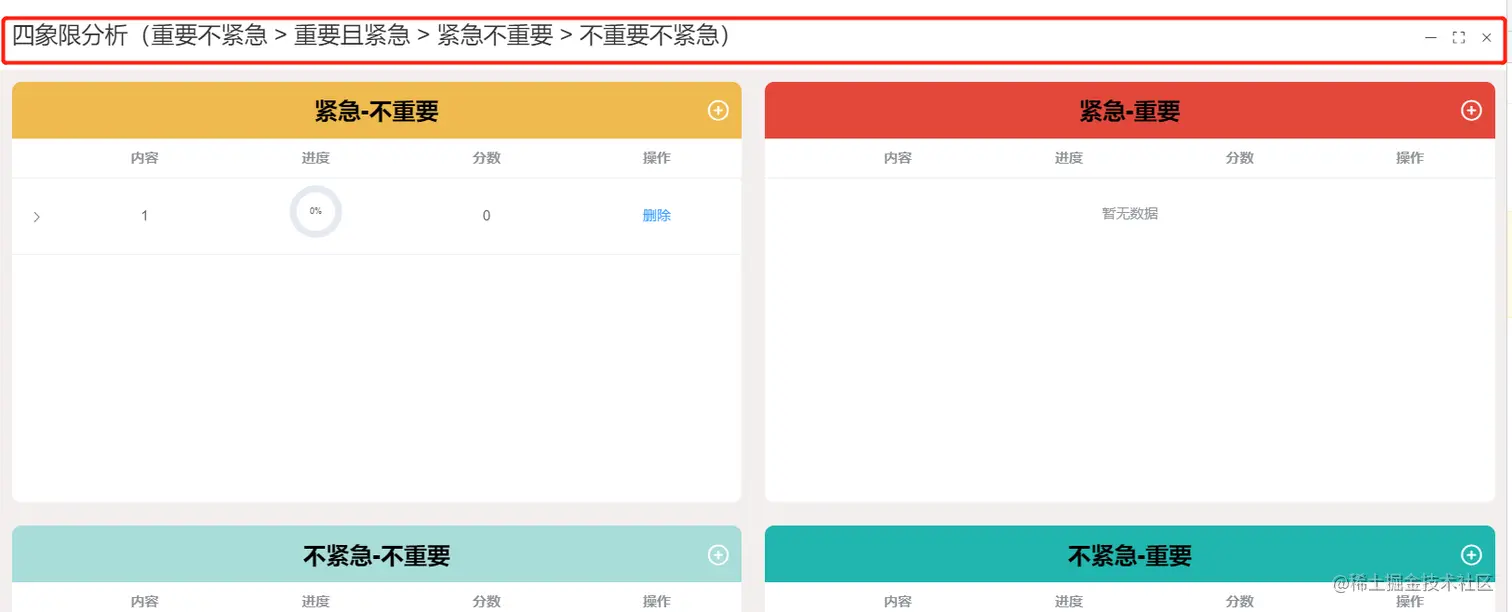This screenshot has width=1512, height=612.
Task: Add item to 不紧急-不重要 quadrant
Action: pyautogui.click(x=718, y=554)
